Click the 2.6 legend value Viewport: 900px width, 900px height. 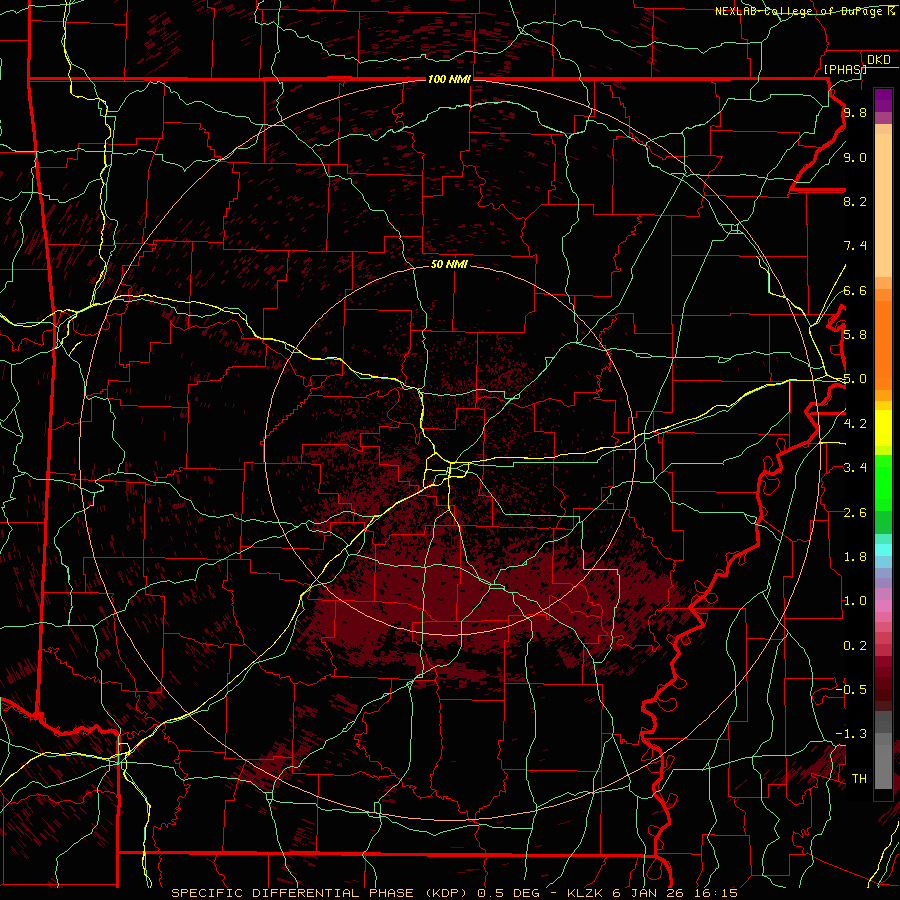click(855, 512)
